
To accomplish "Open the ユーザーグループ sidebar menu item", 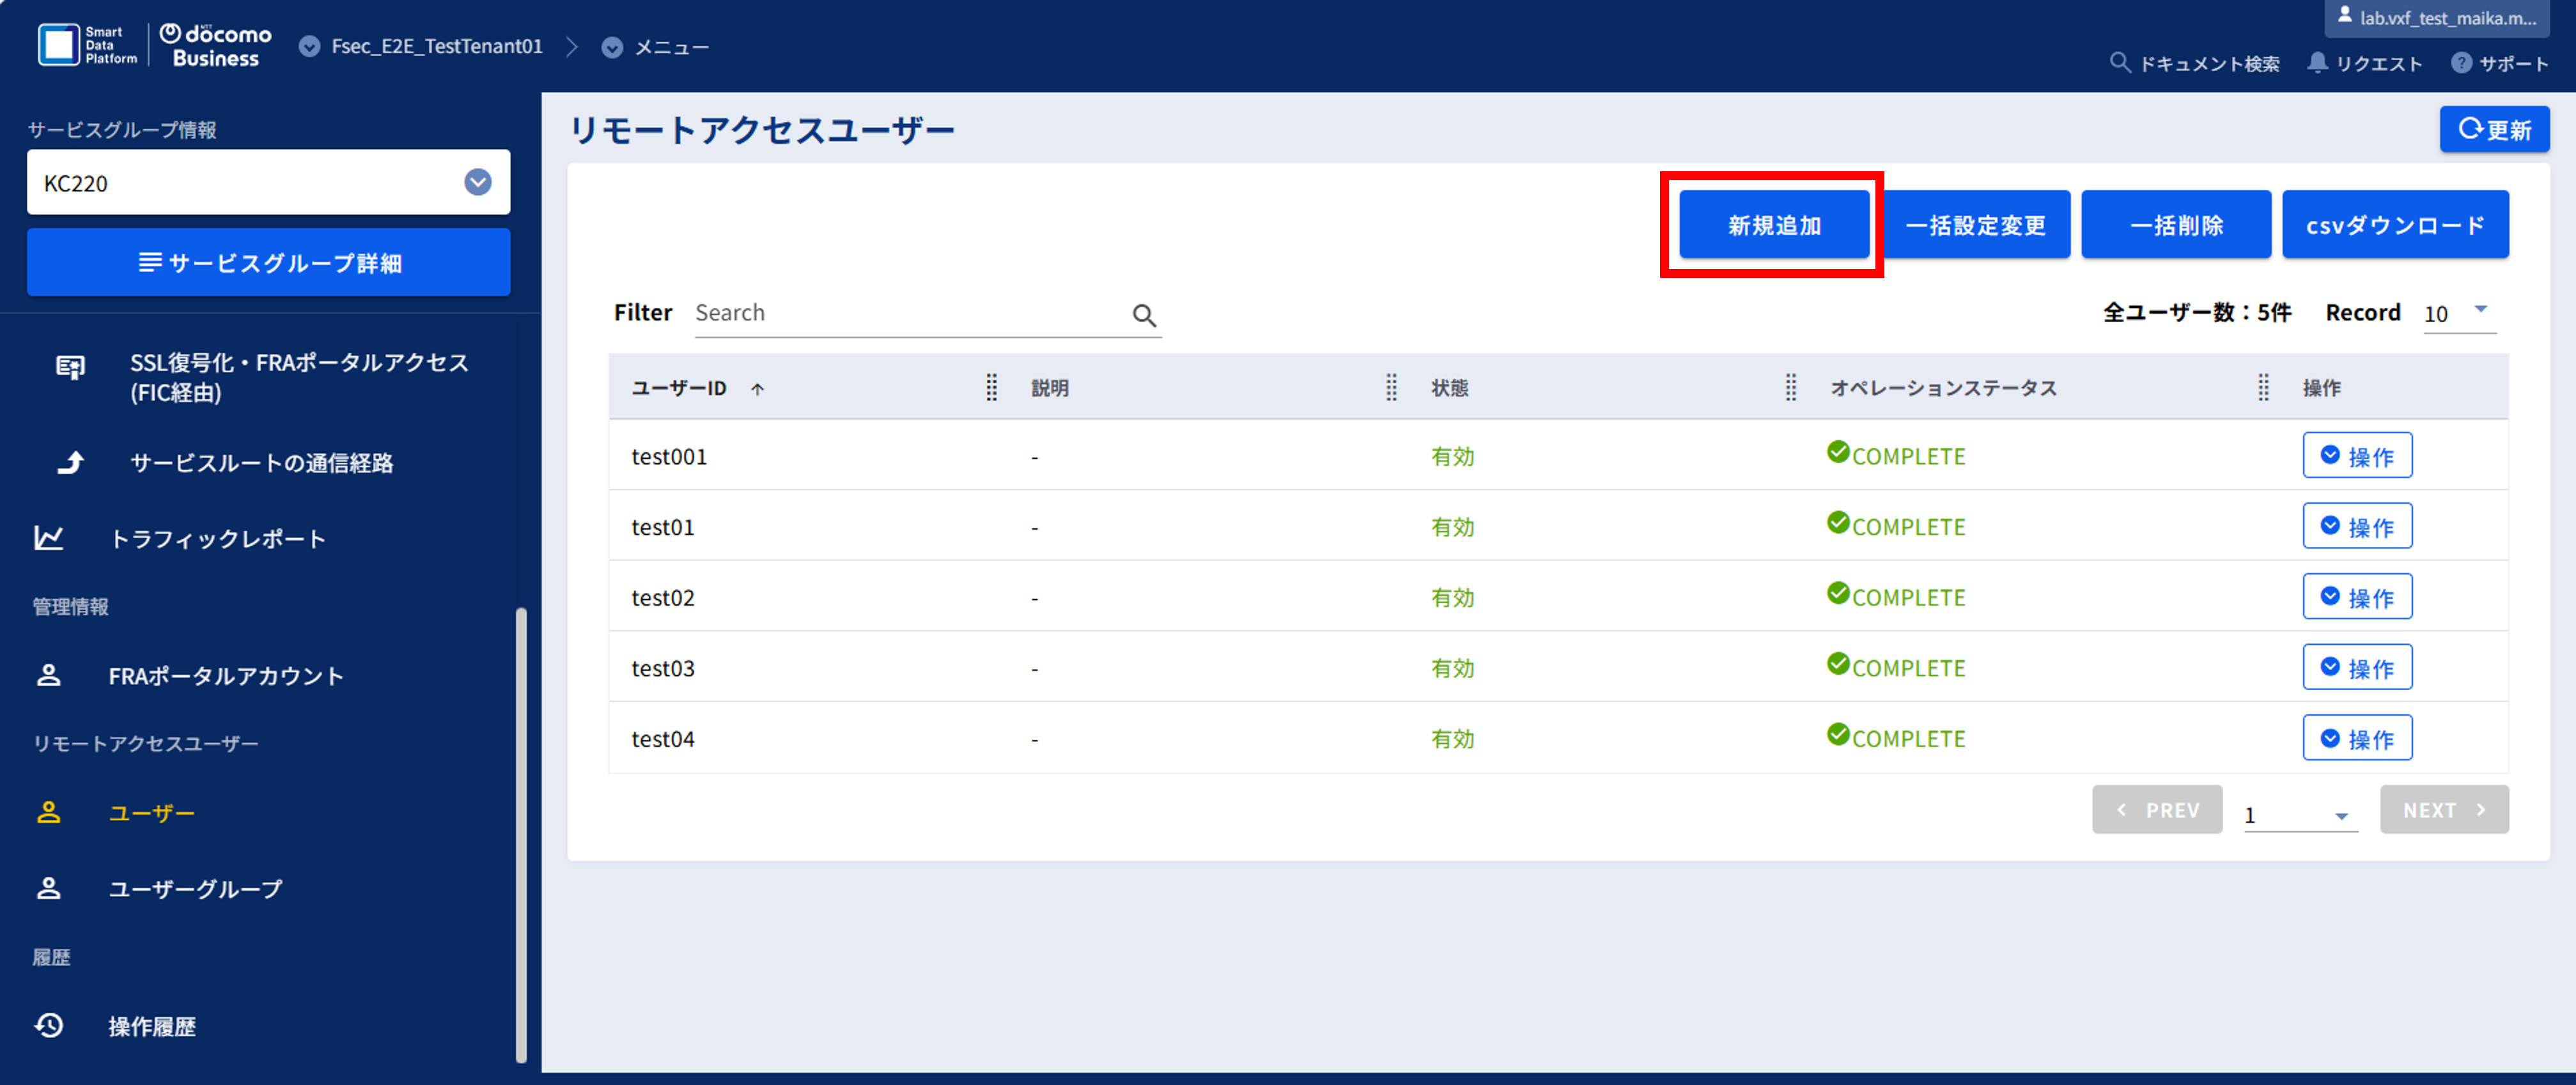I will 195,888.
